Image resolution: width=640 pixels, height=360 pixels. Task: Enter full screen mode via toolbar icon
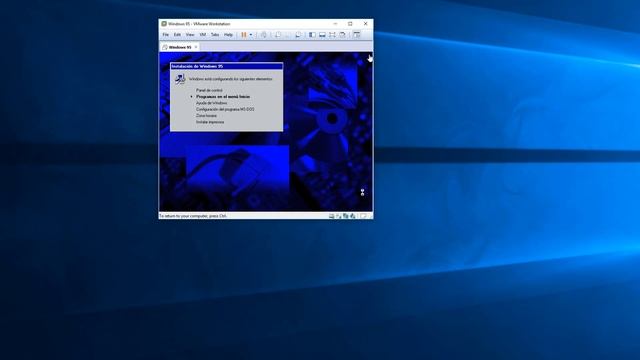[x=332, y=35]
